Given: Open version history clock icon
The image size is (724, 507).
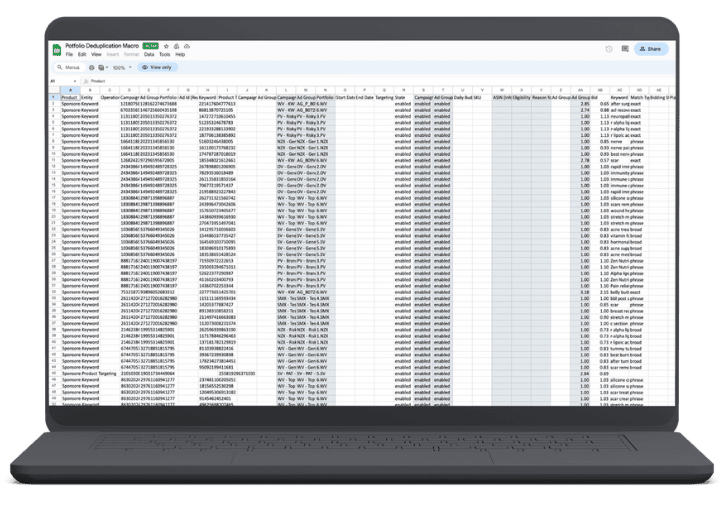Looking at the screenshot, I should pyautogui.click(x=609, y=48).
